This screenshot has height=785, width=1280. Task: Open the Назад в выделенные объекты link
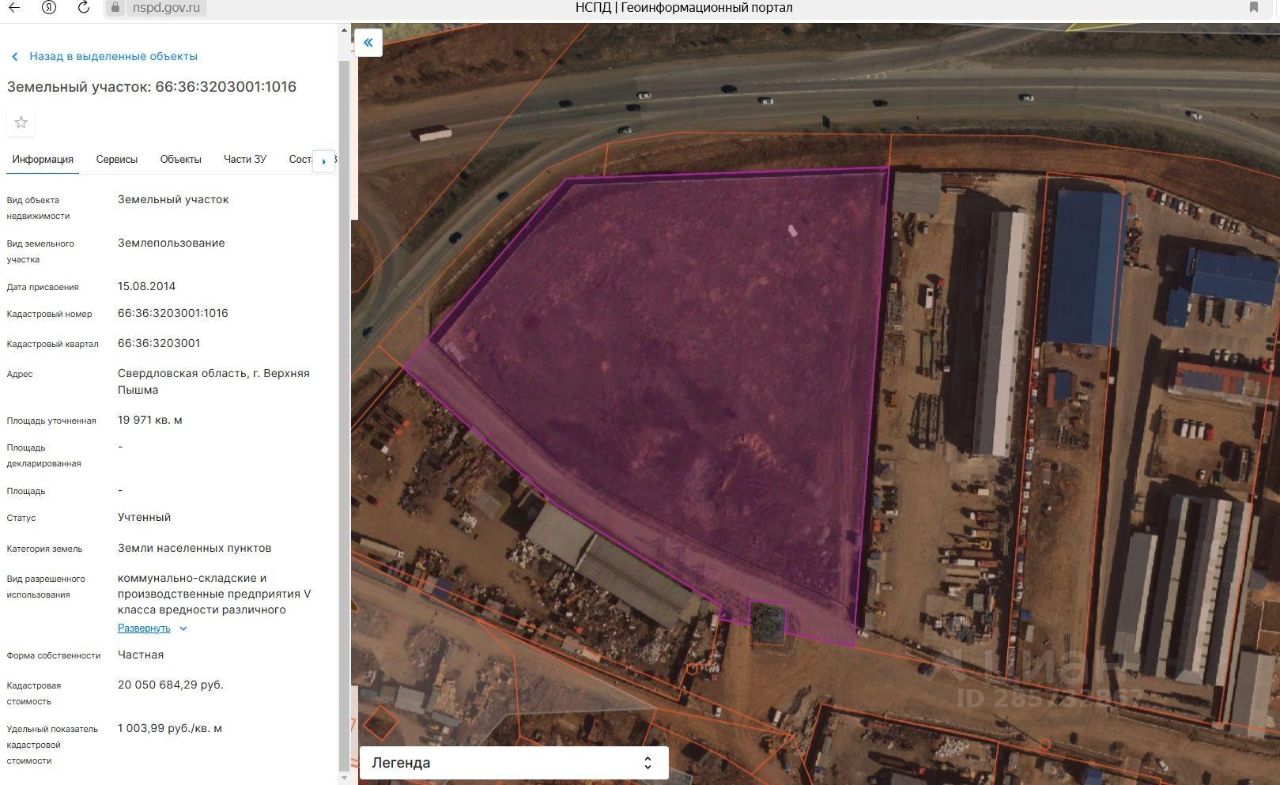tap(113, 57)
